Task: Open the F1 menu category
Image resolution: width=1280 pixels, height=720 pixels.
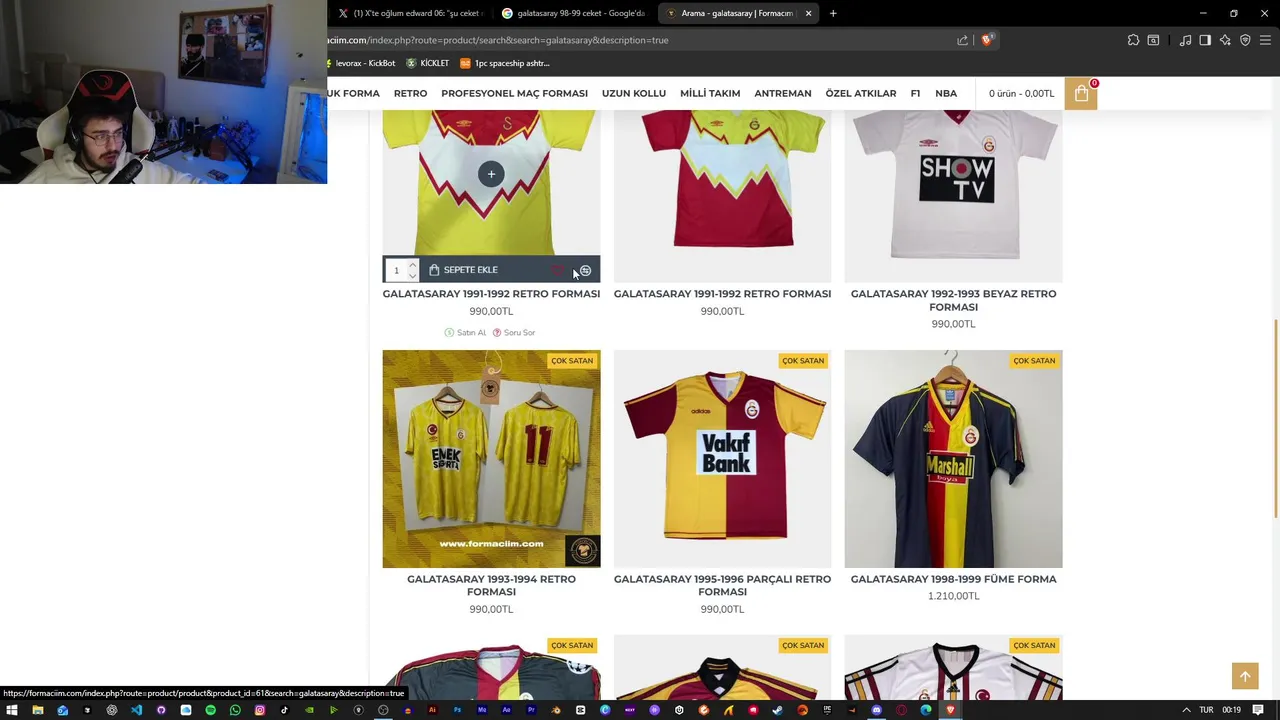Action: 915,93
